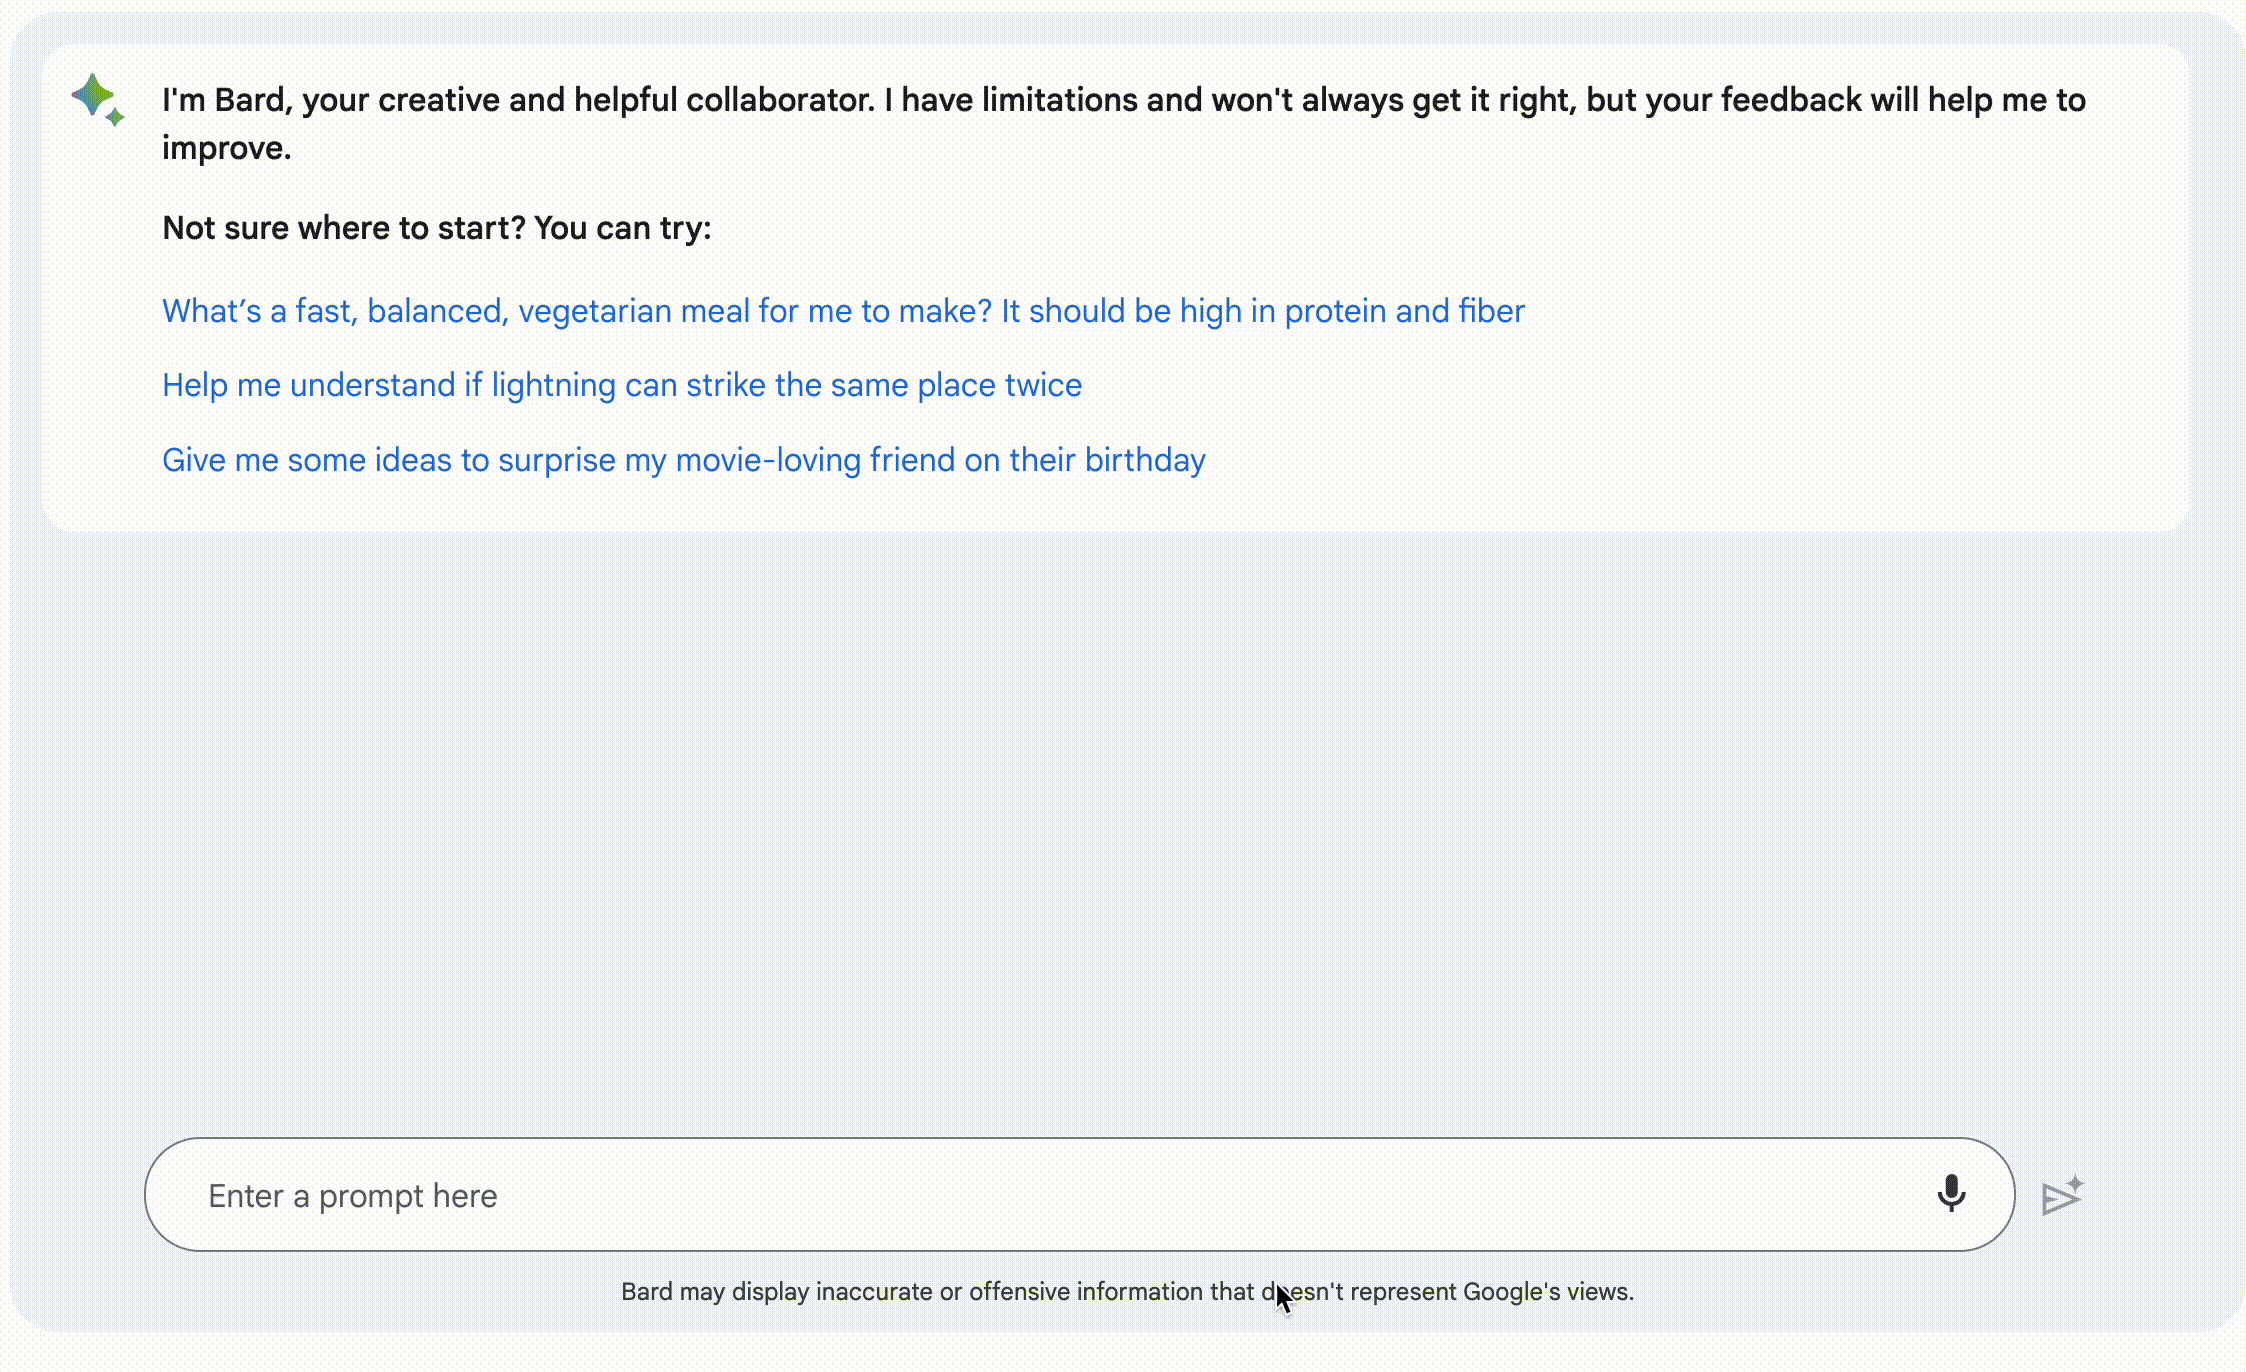Select the lightning strike twice suggestion
Image resolution: width=2246 pixels, height=1372 pixels.
click(x=621, y=385)
